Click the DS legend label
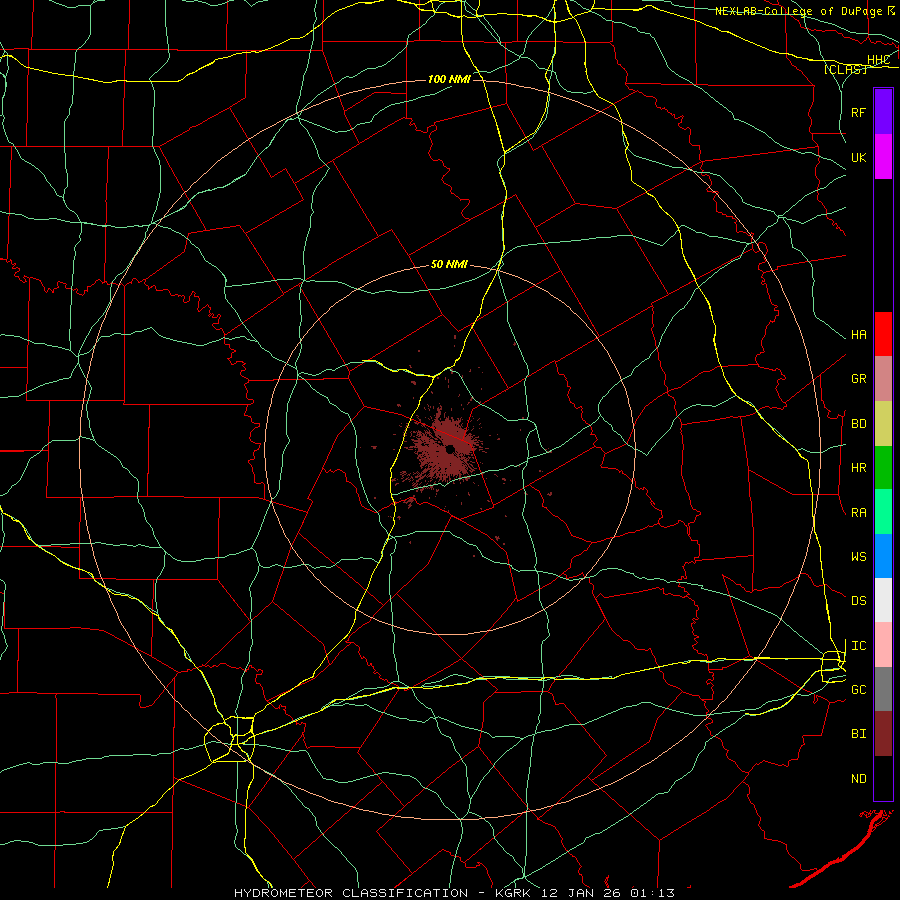The height and width of the screenshot is (900, 900). point(859,601)
